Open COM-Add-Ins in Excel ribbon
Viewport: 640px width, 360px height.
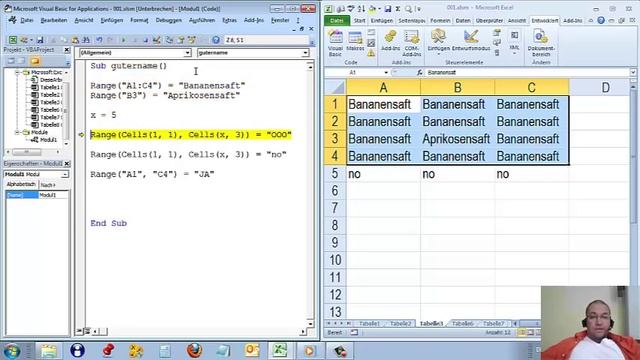(411, 43)
